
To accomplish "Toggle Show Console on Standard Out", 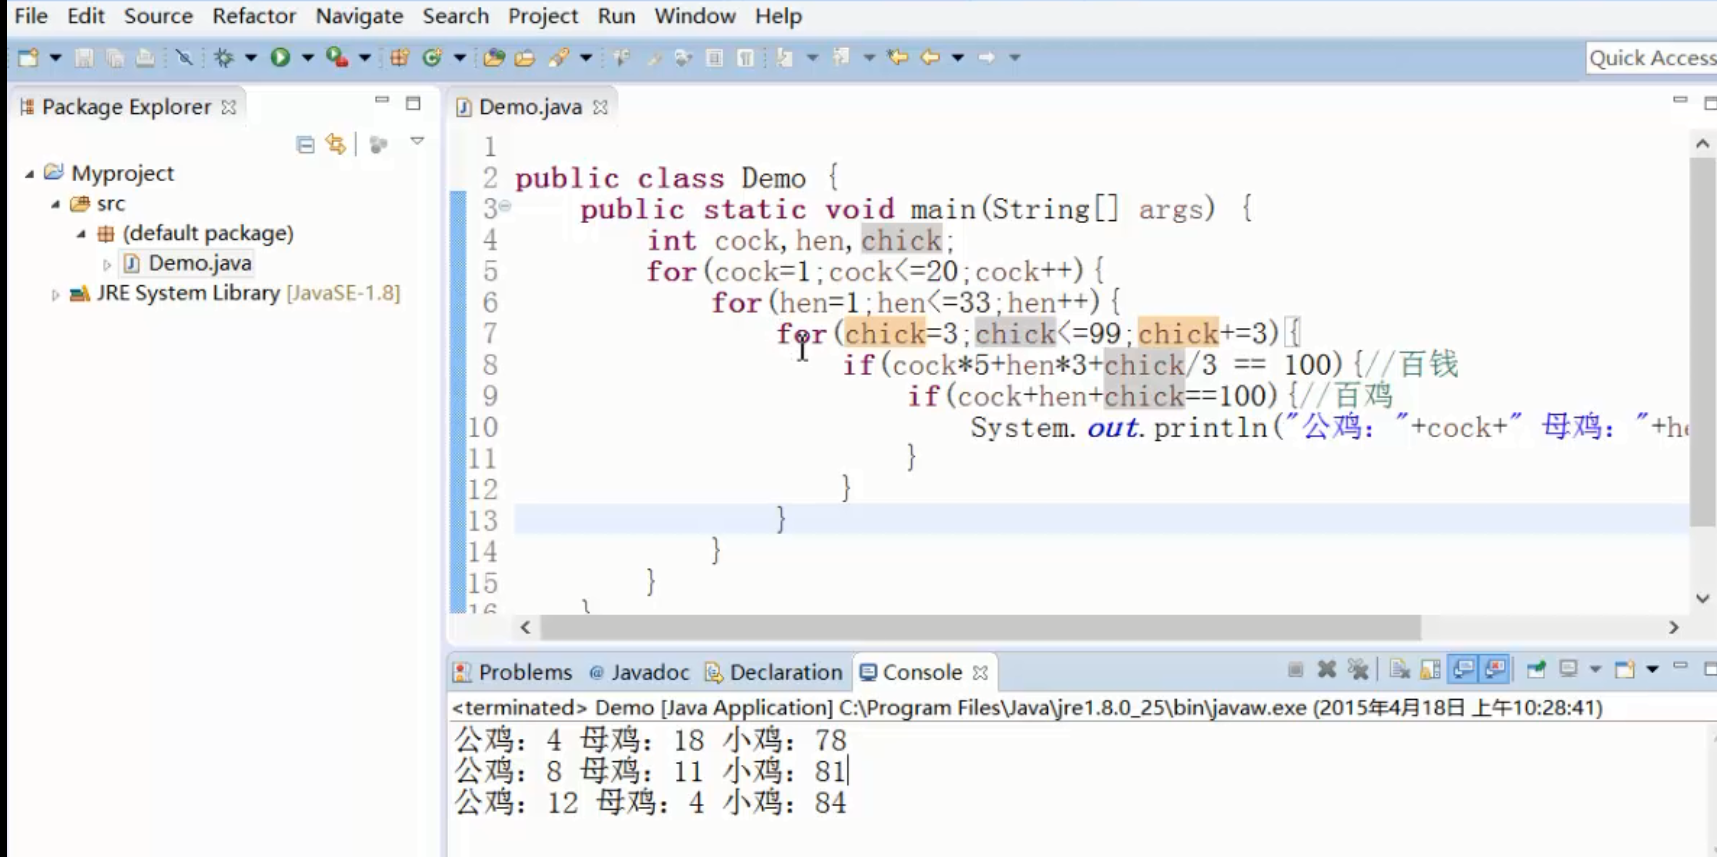I will [1463, 669].
